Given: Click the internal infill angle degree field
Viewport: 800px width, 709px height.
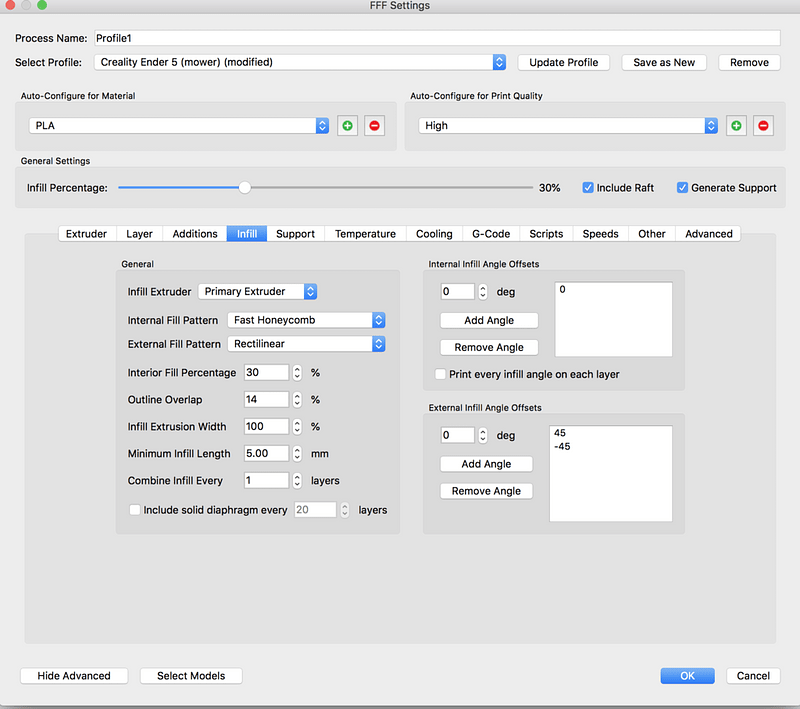Looking at the screenshot, I should (x=458, y=292).
